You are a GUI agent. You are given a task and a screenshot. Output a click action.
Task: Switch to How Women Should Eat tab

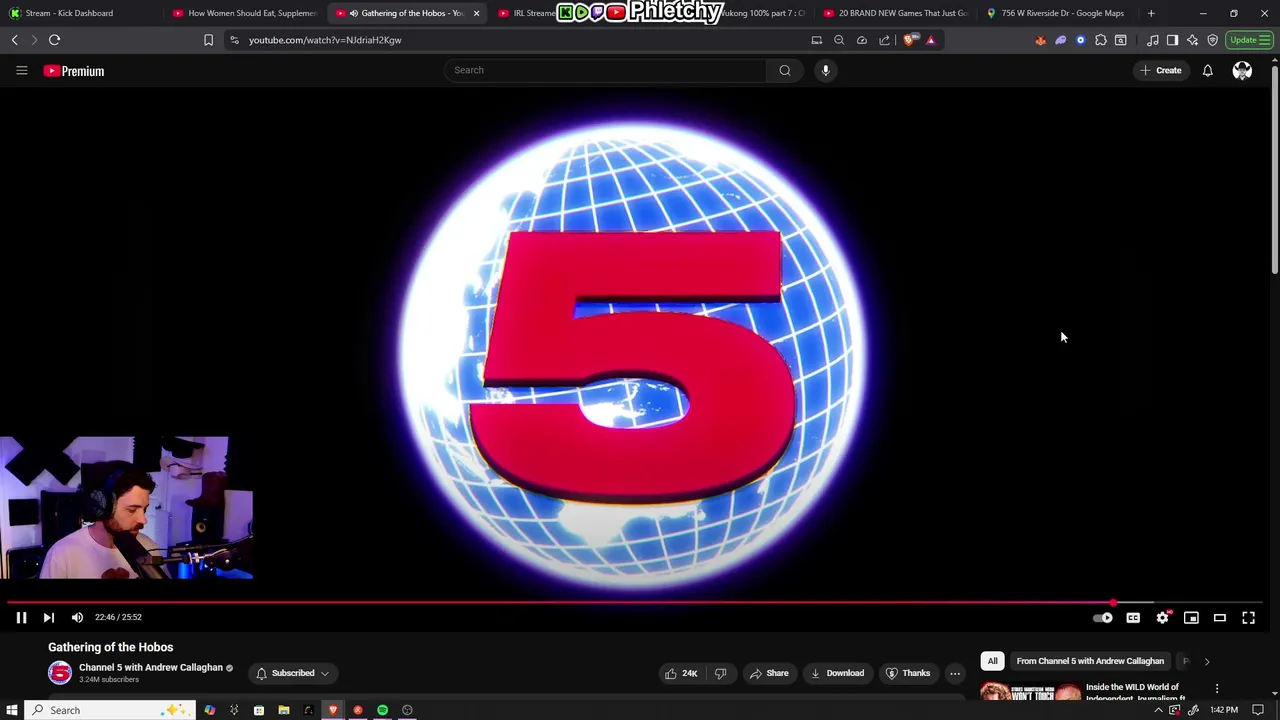[245, 13]
